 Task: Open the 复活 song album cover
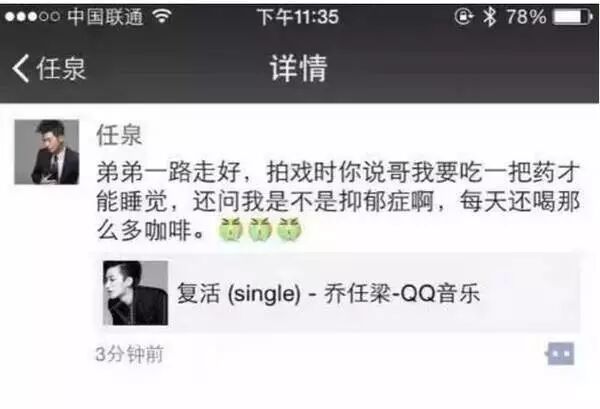[x=135, y=293]
